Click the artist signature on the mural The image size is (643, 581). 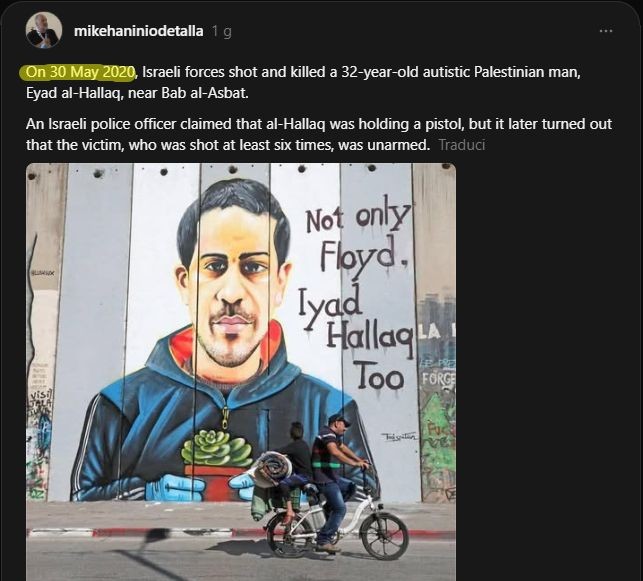click(397, 437)
